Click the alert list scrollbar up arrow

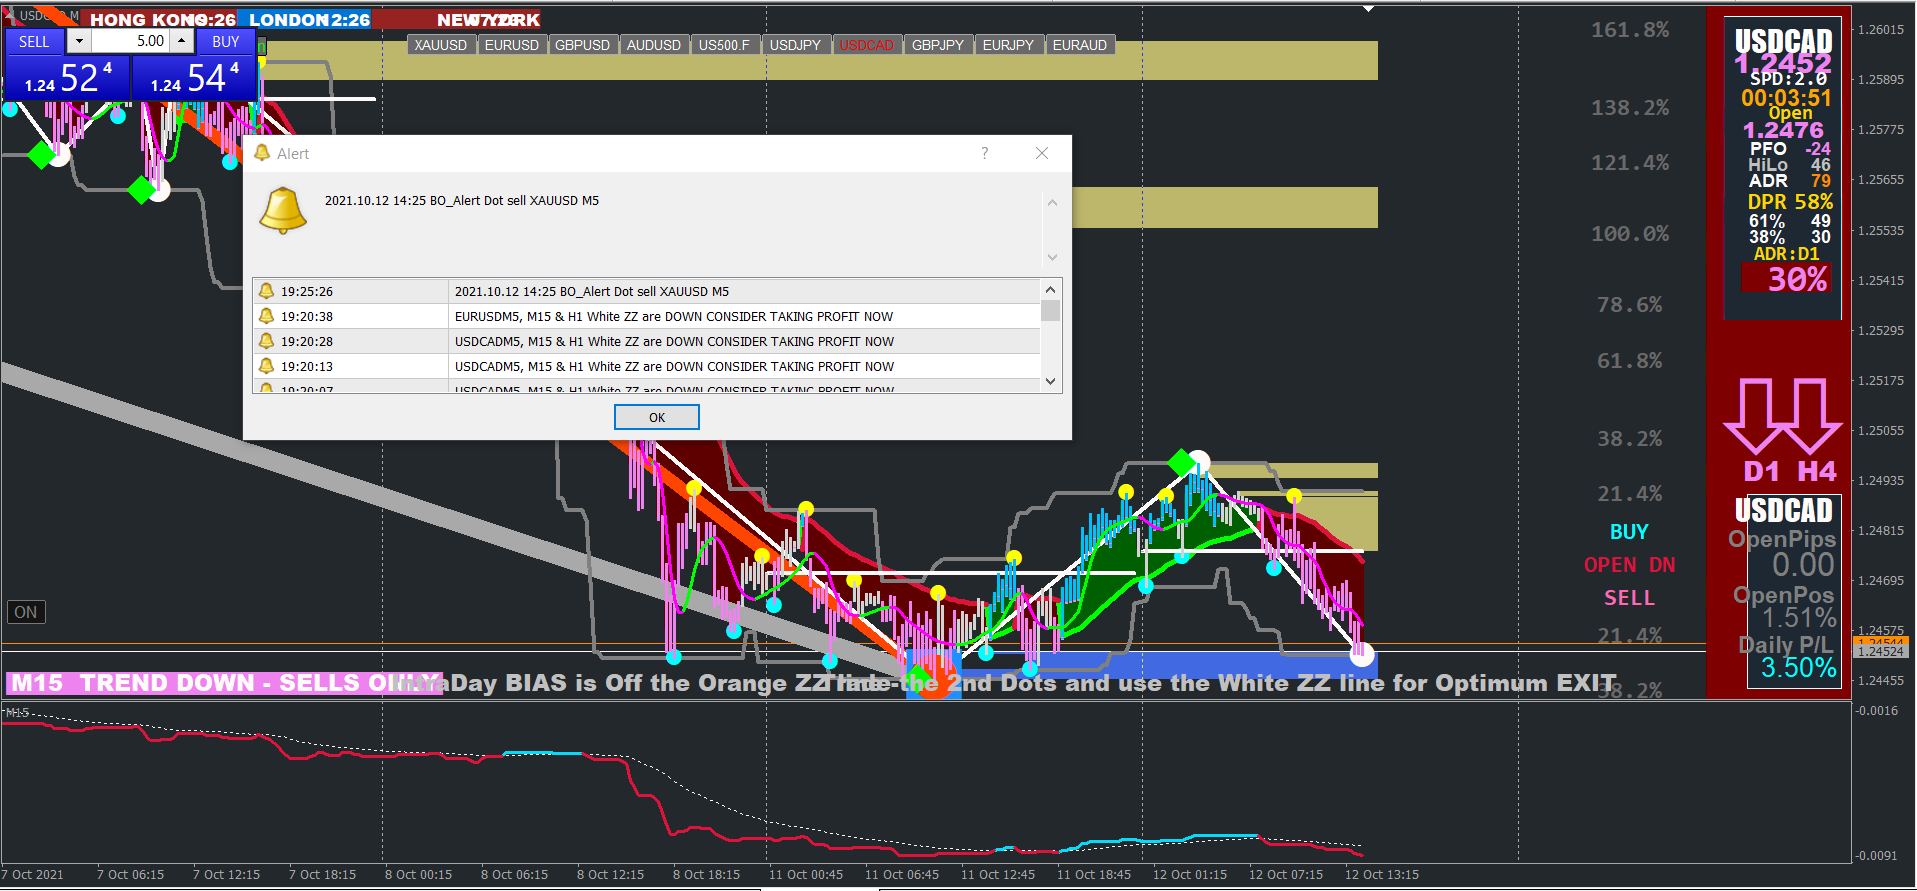[1050, 290]
